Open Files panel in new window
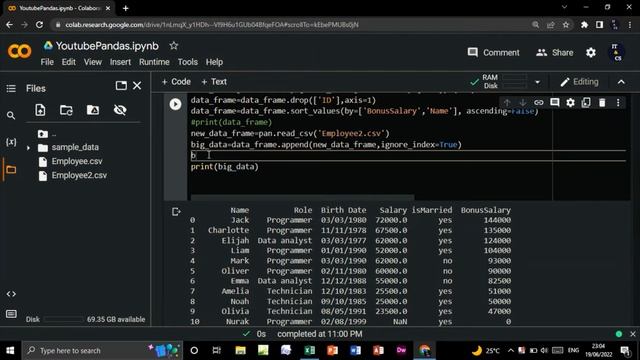This screenshot has width=640, height=360. click(121, 86)
